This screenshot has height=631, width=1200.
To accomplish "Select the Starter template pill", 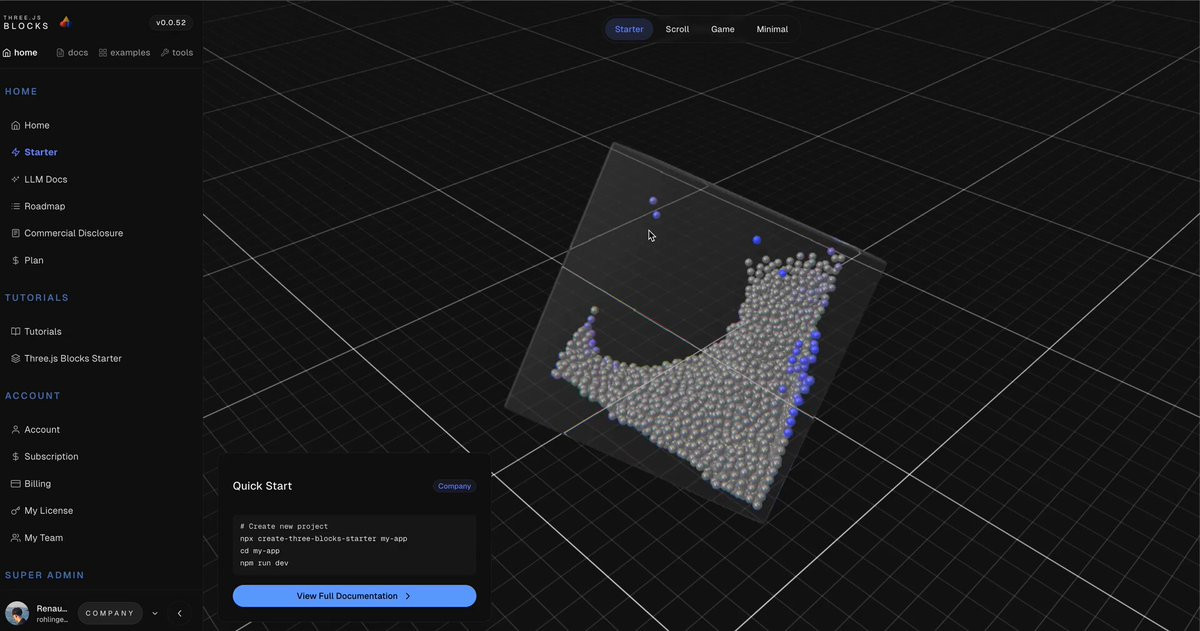I will pyautogui.click(x=629, y=29).
